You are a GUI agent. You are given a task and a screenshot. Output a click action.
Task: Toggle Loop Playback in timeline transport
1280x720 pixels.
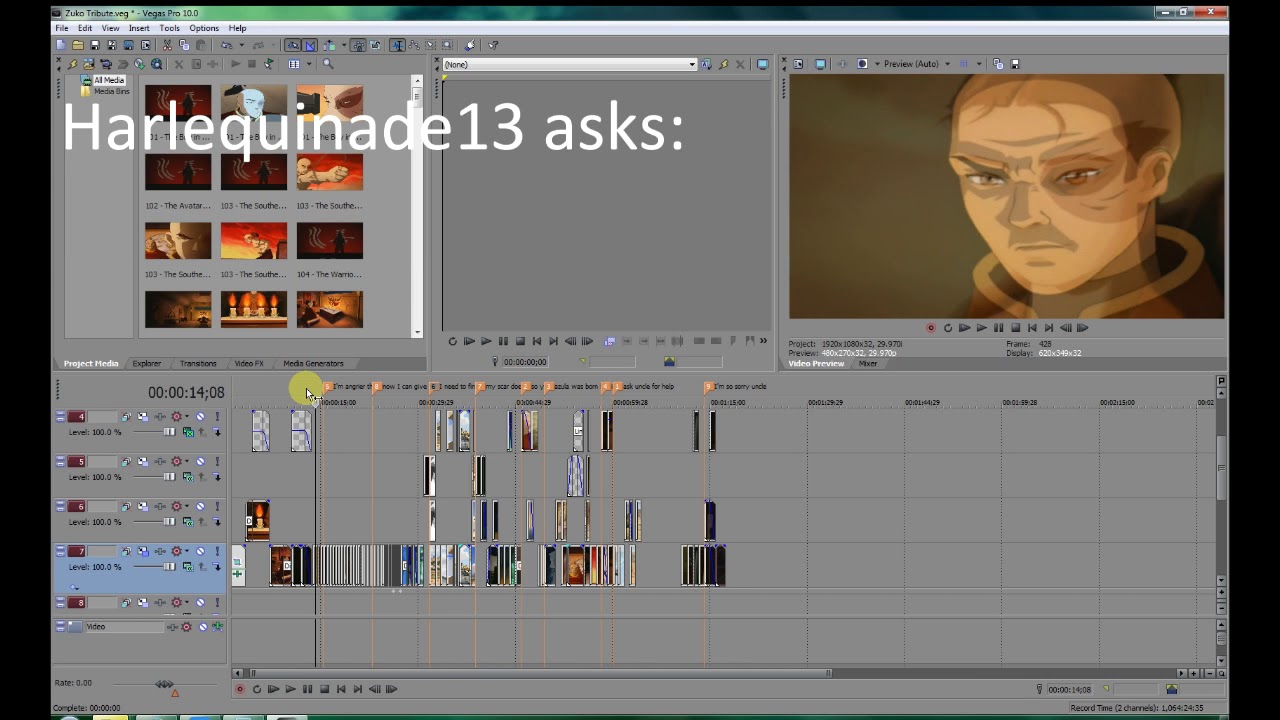(x=256, y=689)
